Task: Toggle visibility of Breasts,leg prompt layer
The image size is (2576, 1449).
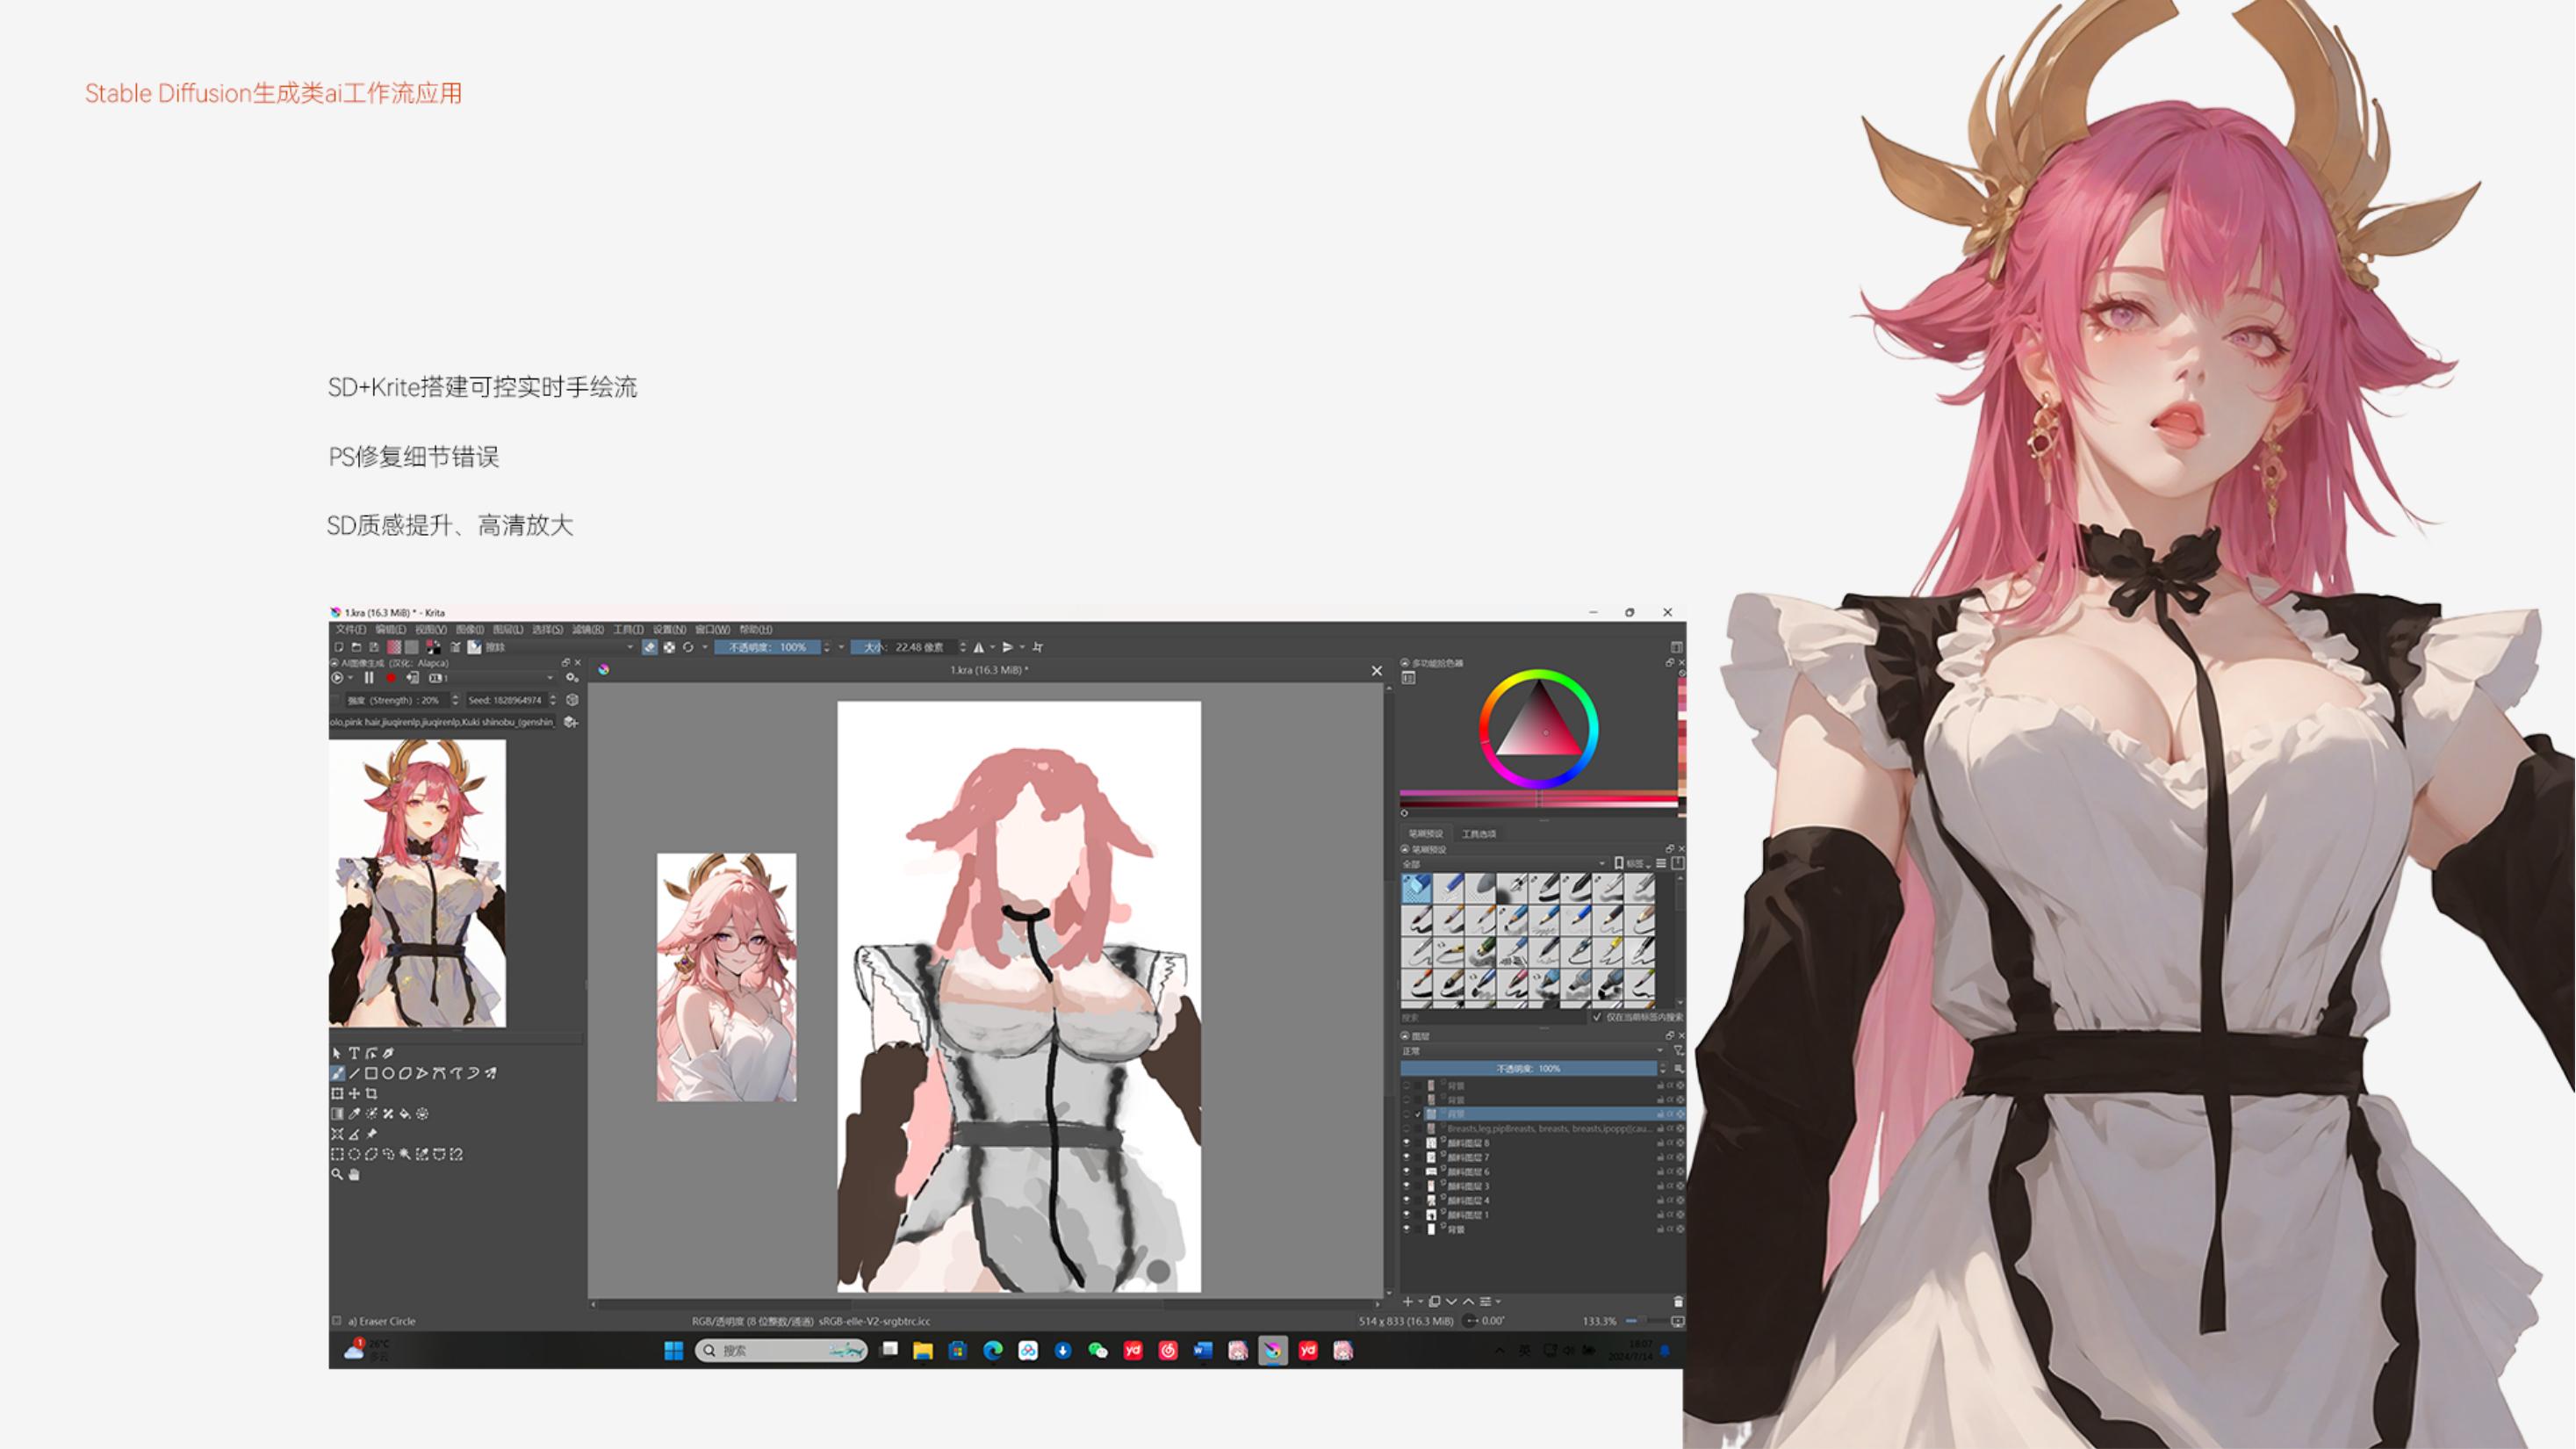Action: 1406,1128
